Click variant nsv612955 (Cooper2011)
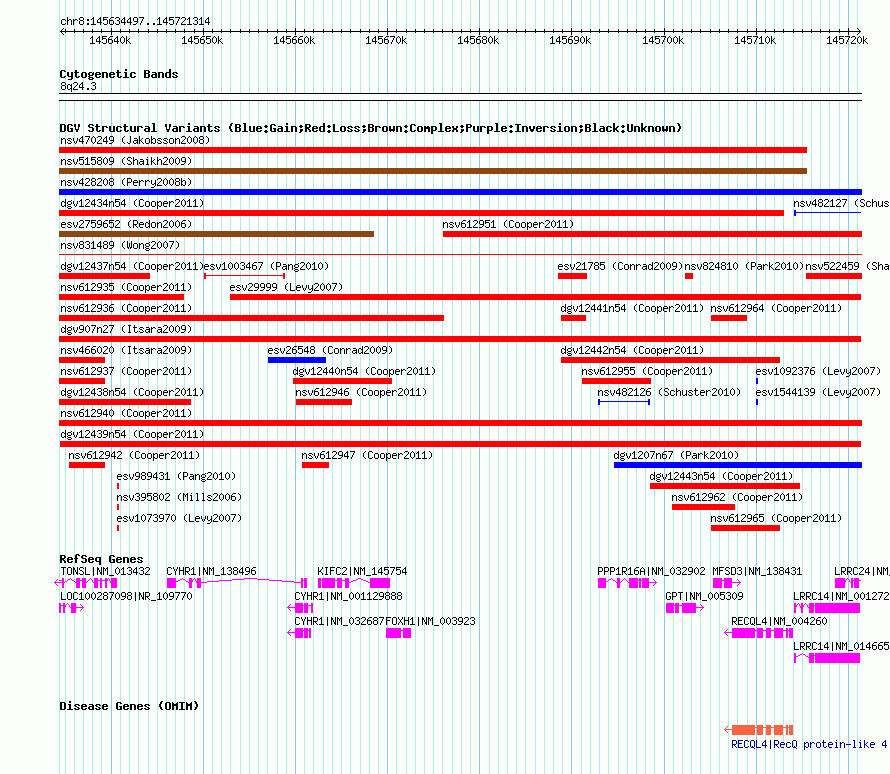This screenshot has width=890, height=774. coord(646,372)
